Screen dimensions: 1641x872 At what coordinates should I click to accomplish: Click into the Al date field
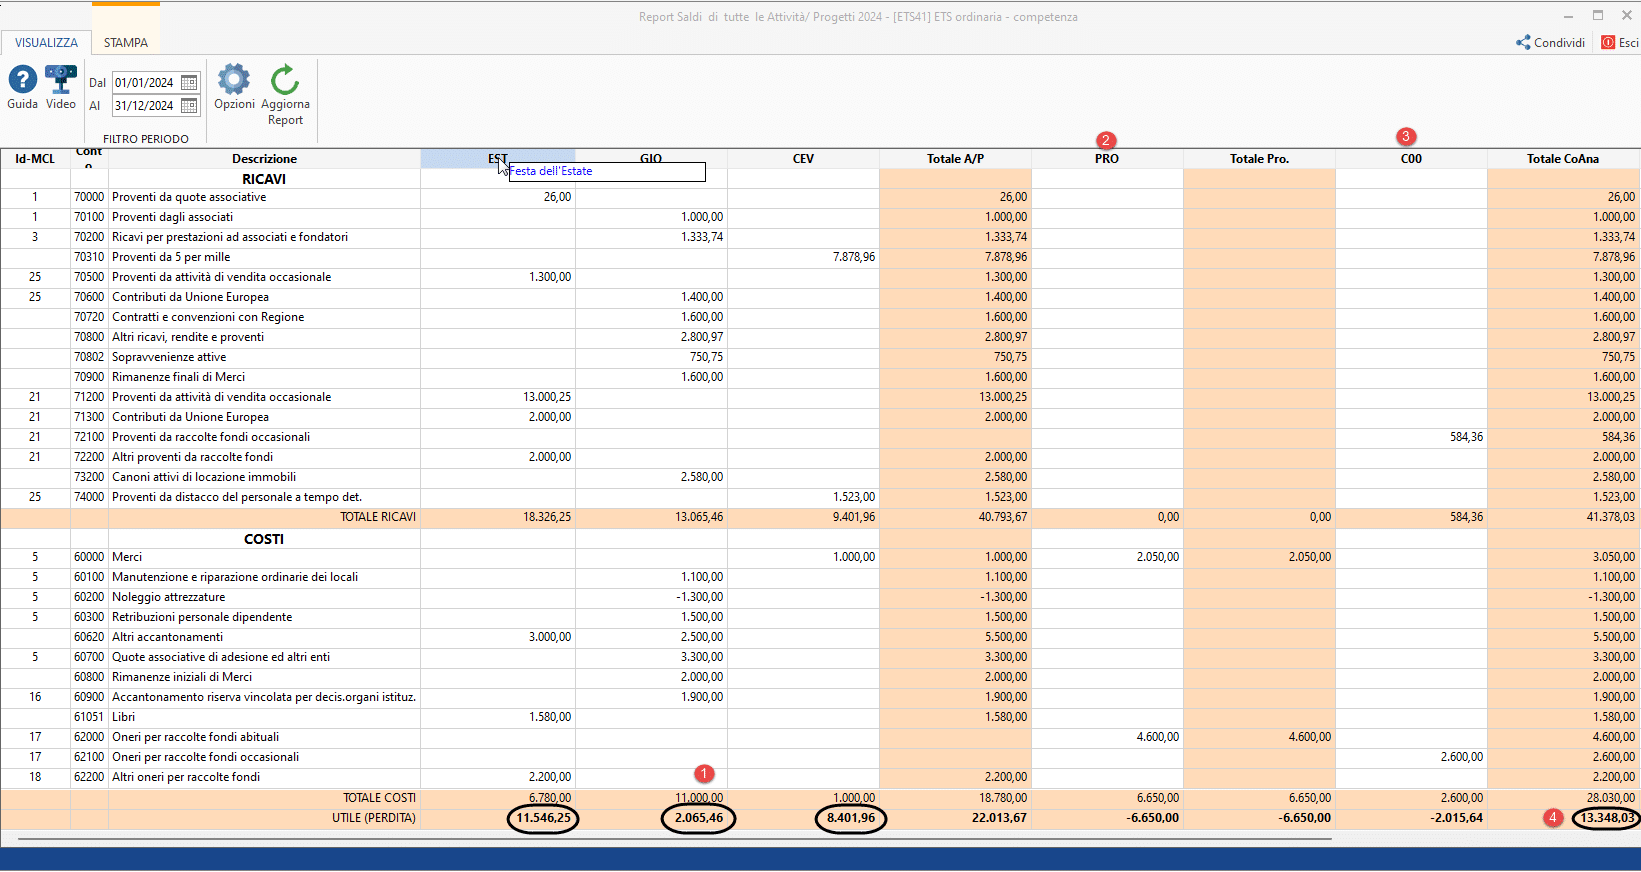click(x=145, y=105)
